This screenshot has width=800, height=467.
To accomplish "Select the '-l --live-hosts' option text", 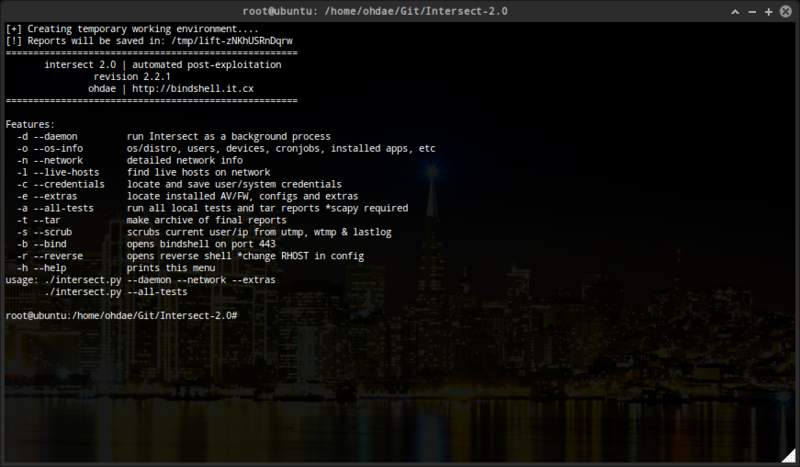I will (x=58, y=173).
